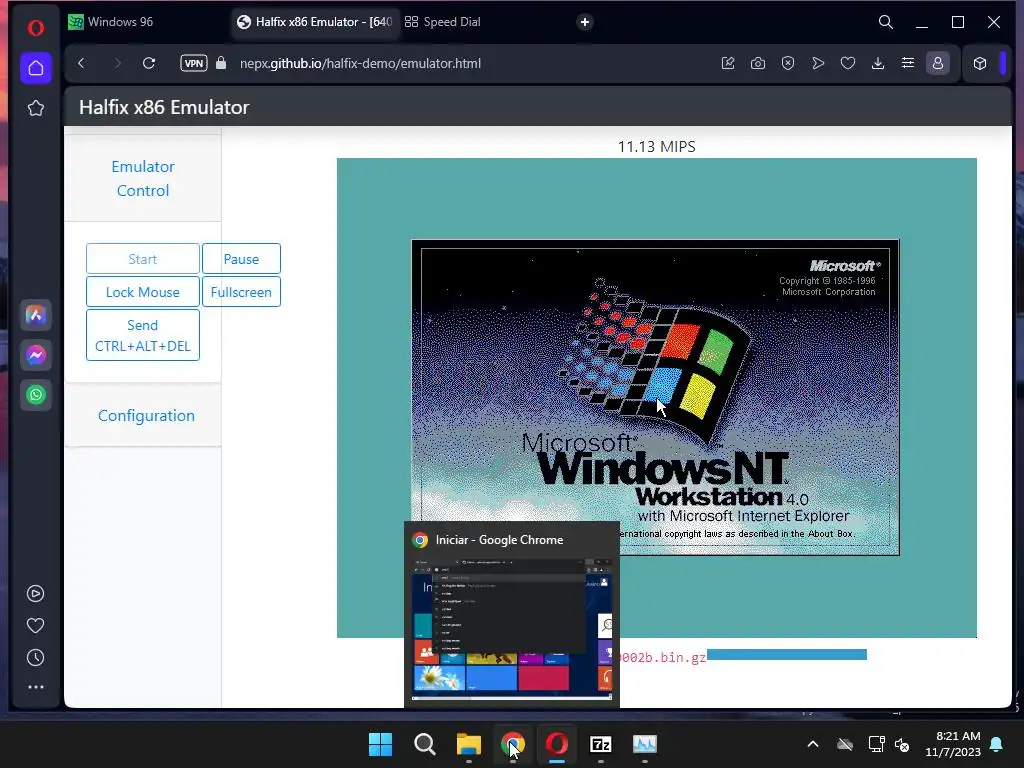Open the heart pinboards sidebar icon
1024x768 pixels.
[x=35, y=626]
